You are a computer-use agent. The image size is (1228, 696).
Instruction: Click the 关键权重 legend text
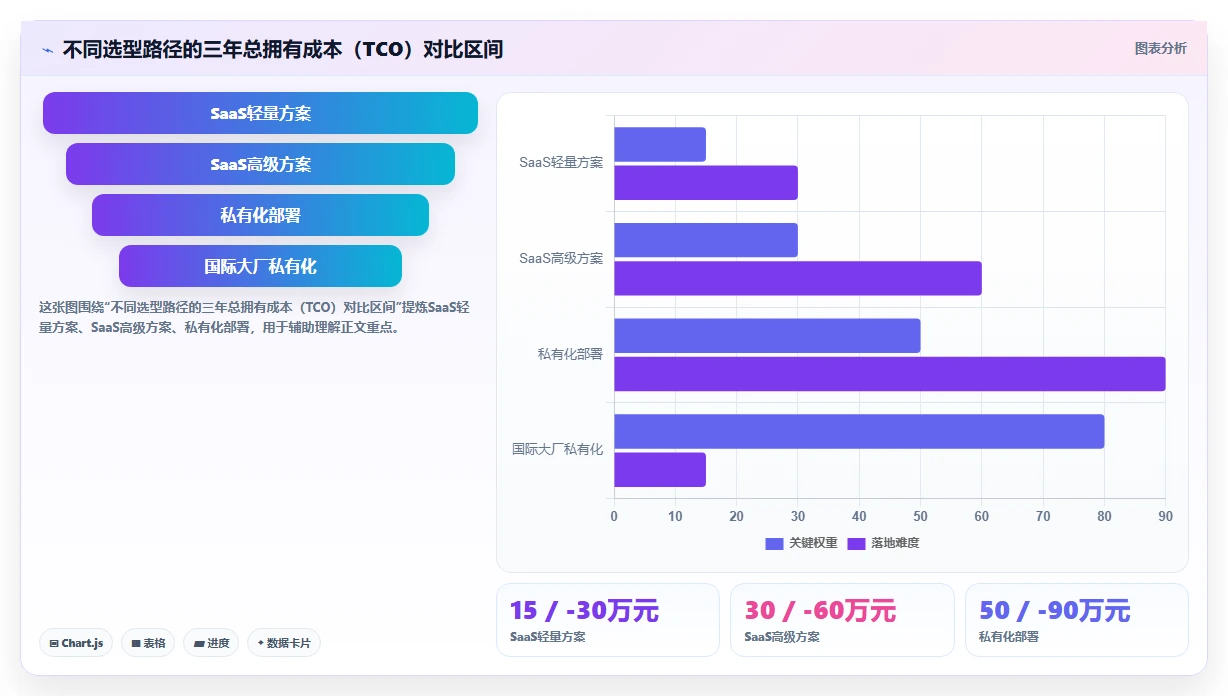coord(813,543)
